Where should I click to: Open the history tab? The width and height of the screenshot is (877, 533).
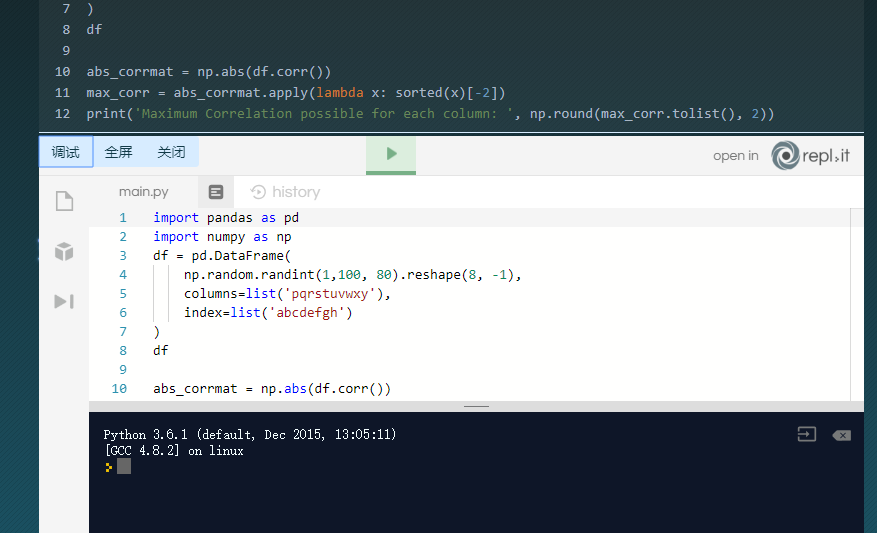coord(285,192)
